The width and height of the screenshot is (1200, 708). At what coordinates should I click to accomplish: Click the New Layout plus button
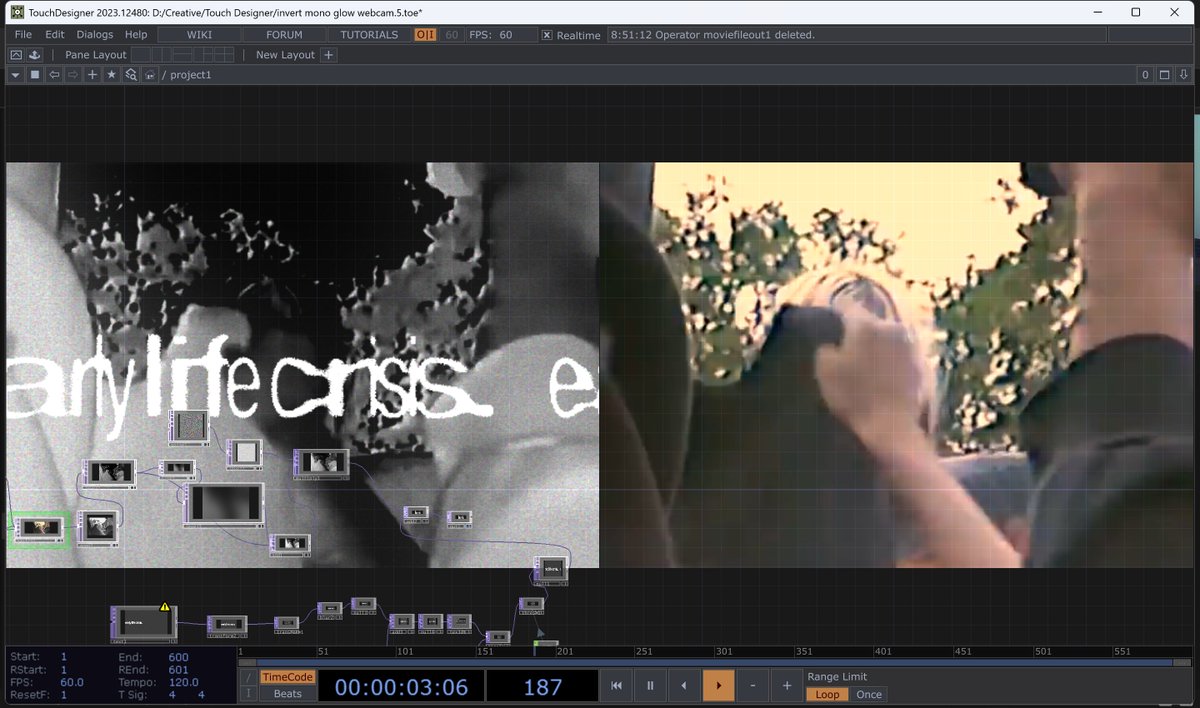328,54
